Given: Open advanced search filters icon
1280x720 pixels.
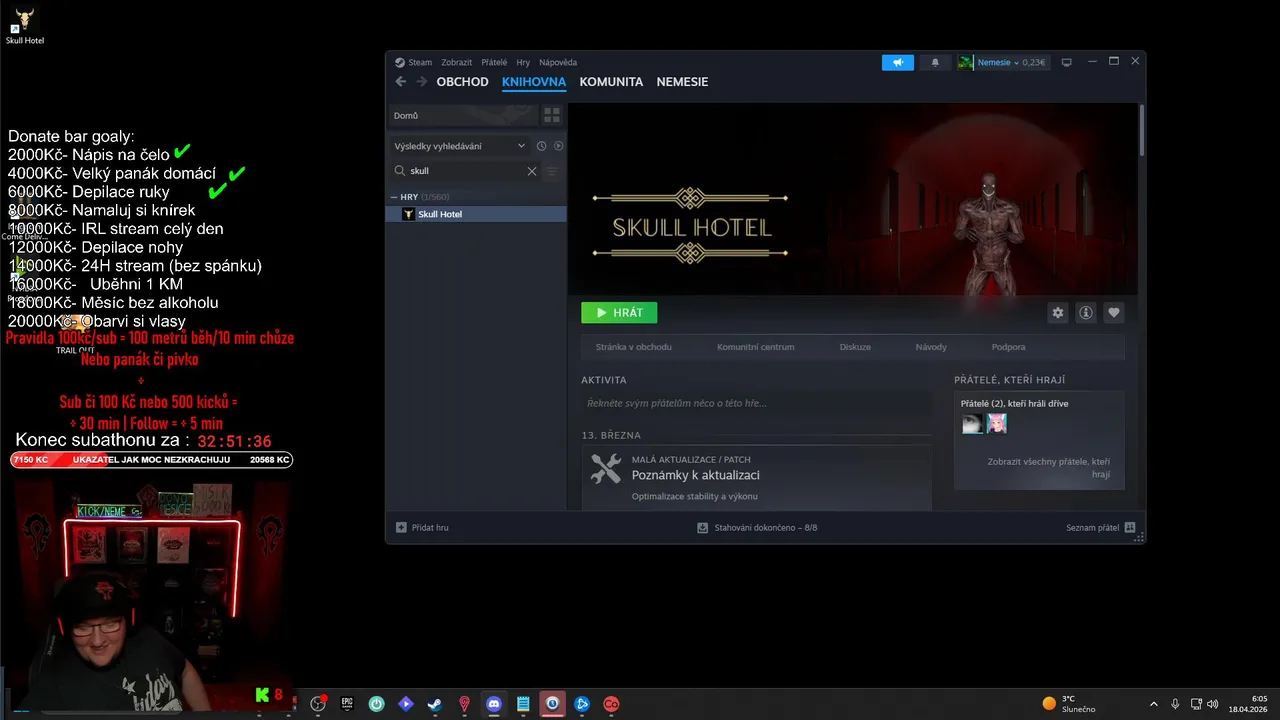Looking at the screenshot, I should click(552, 171).
